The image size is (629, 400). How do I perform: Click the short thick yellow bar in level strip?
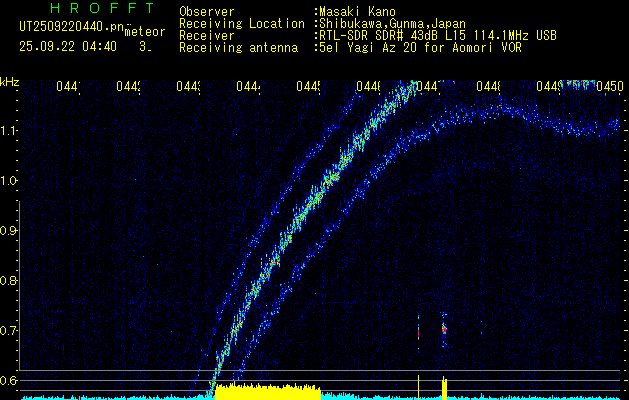[444, 389]
